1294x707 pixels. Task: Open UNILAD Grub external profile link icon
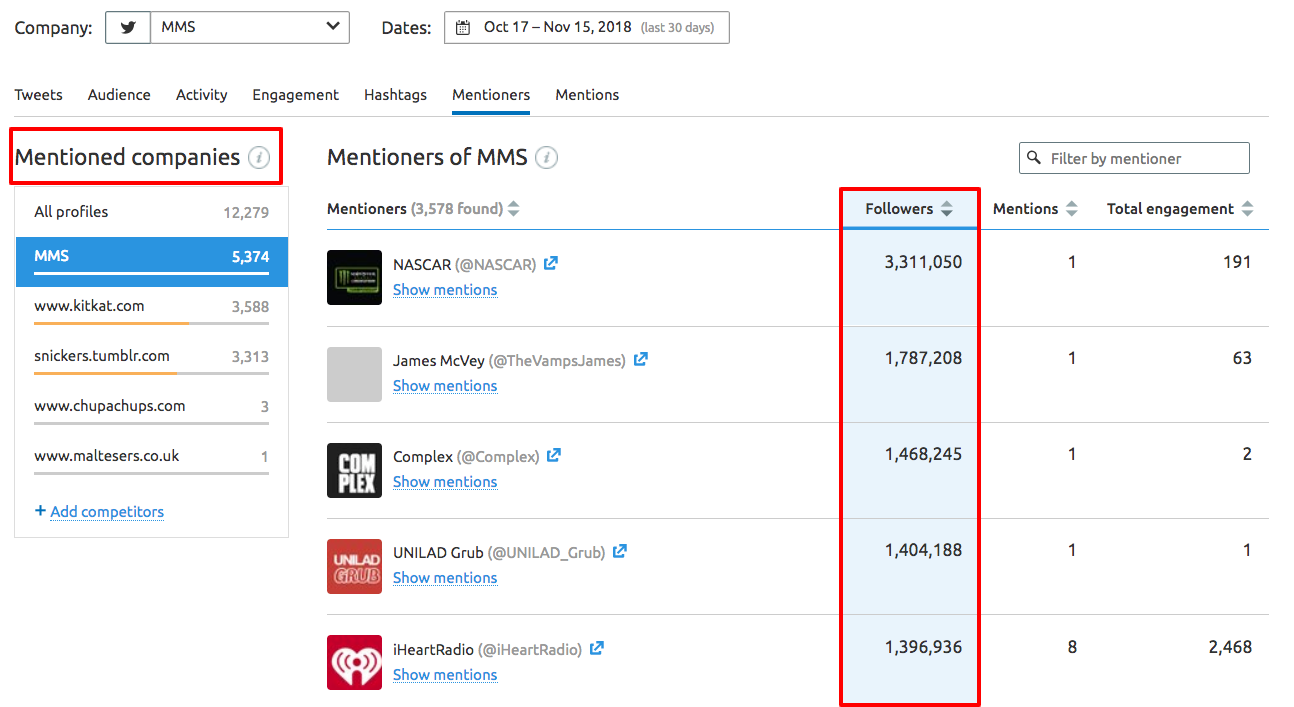coord(620,552)
